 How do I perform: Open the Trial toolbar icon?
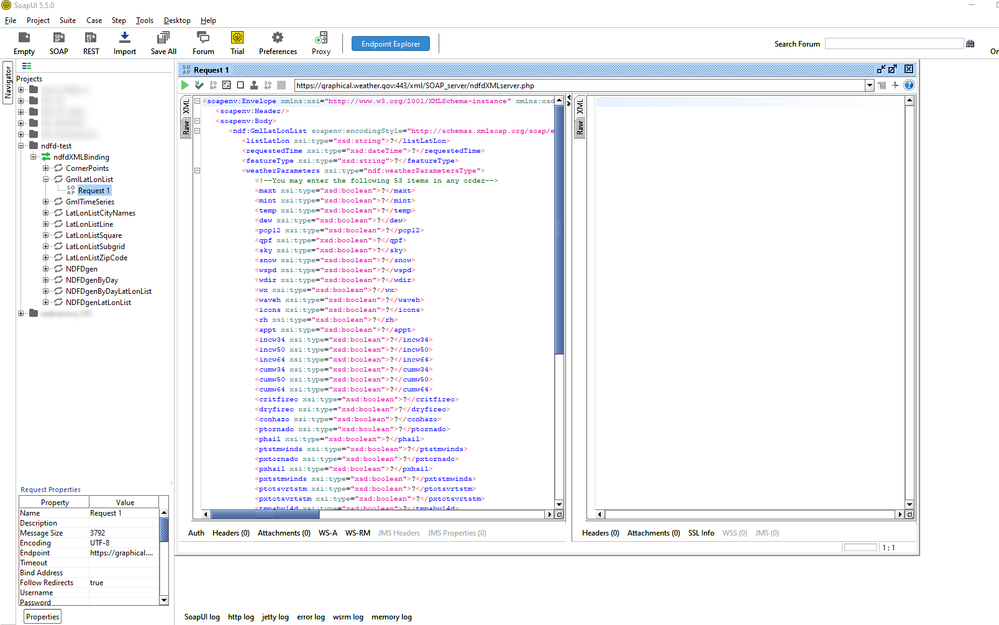(x=237, y=43)
